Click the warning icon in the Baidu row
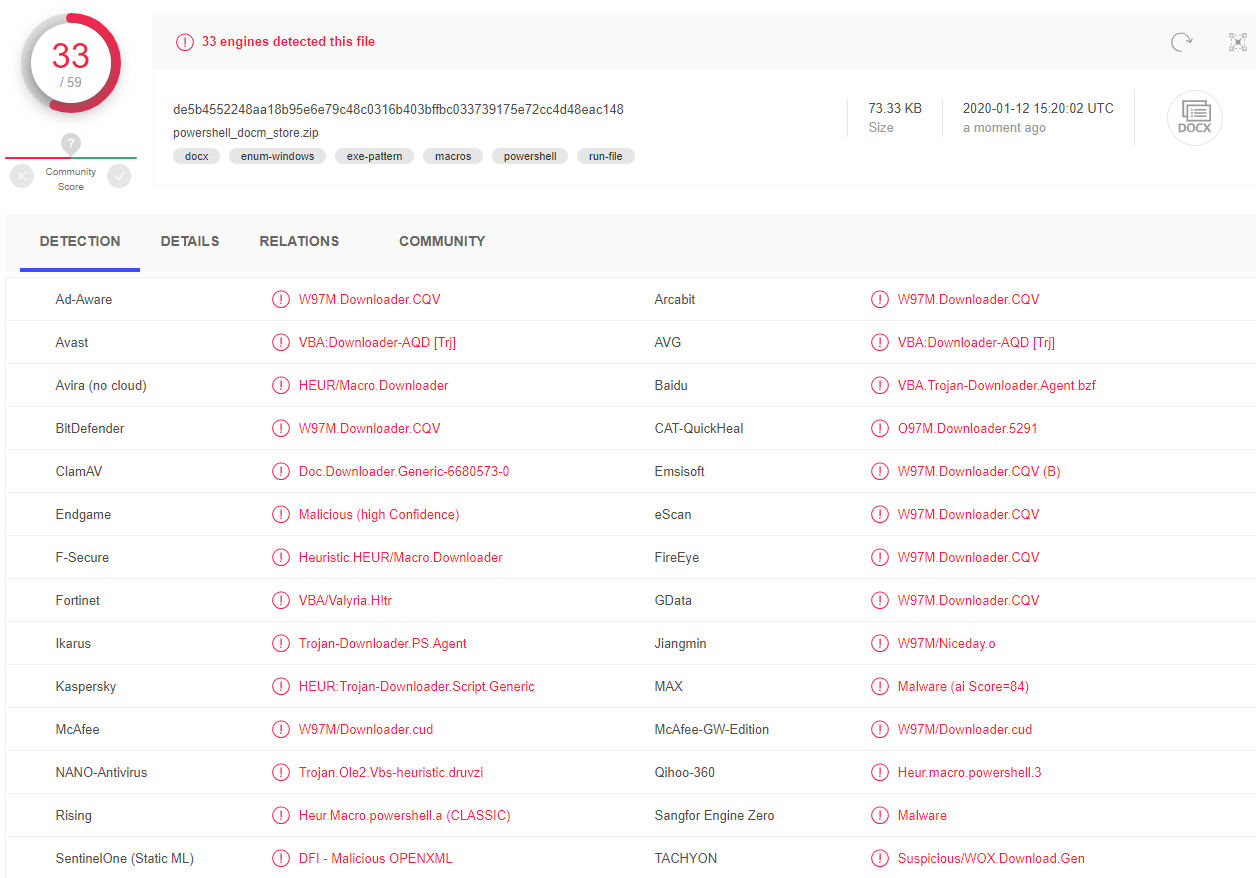Screen dimensions: 1256x878 [880, 385]
